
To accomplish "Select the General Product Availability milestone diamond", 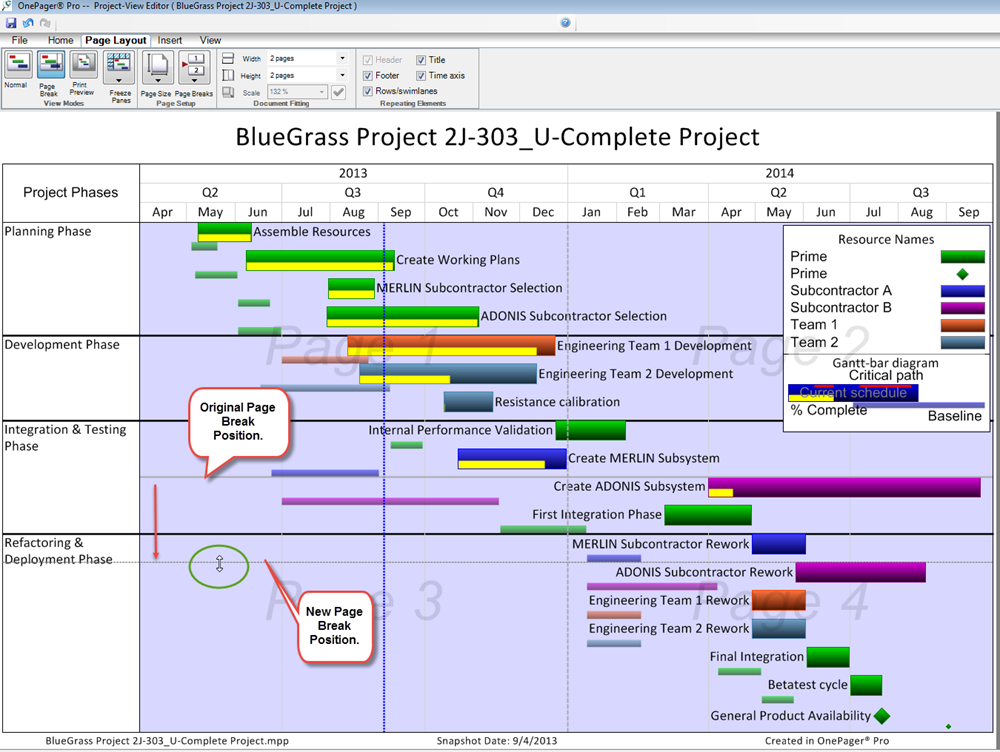I will pos(882,716).
